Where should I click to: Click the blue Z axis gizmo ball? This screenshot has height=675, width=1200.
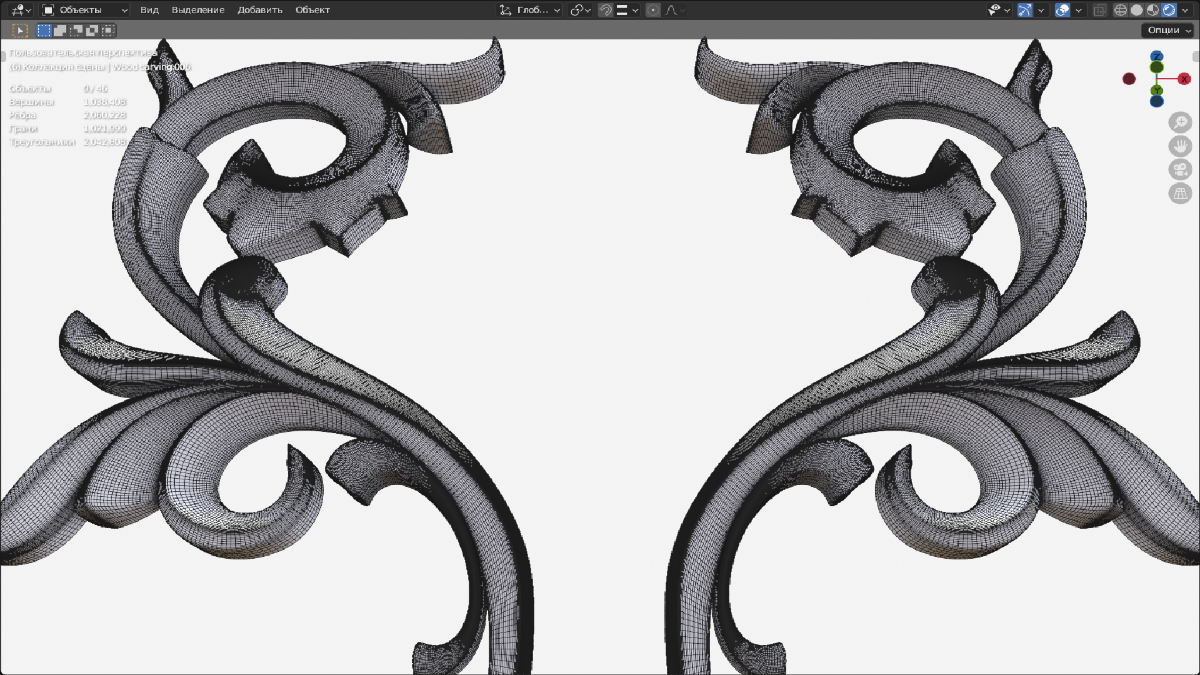(x=1156, y=56)
